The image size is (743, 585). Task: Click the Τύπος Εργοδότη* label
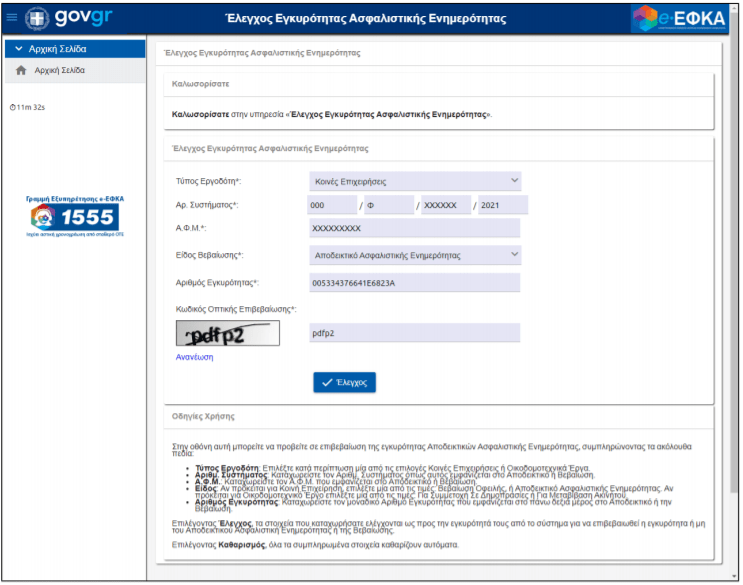tap(208, 181)
